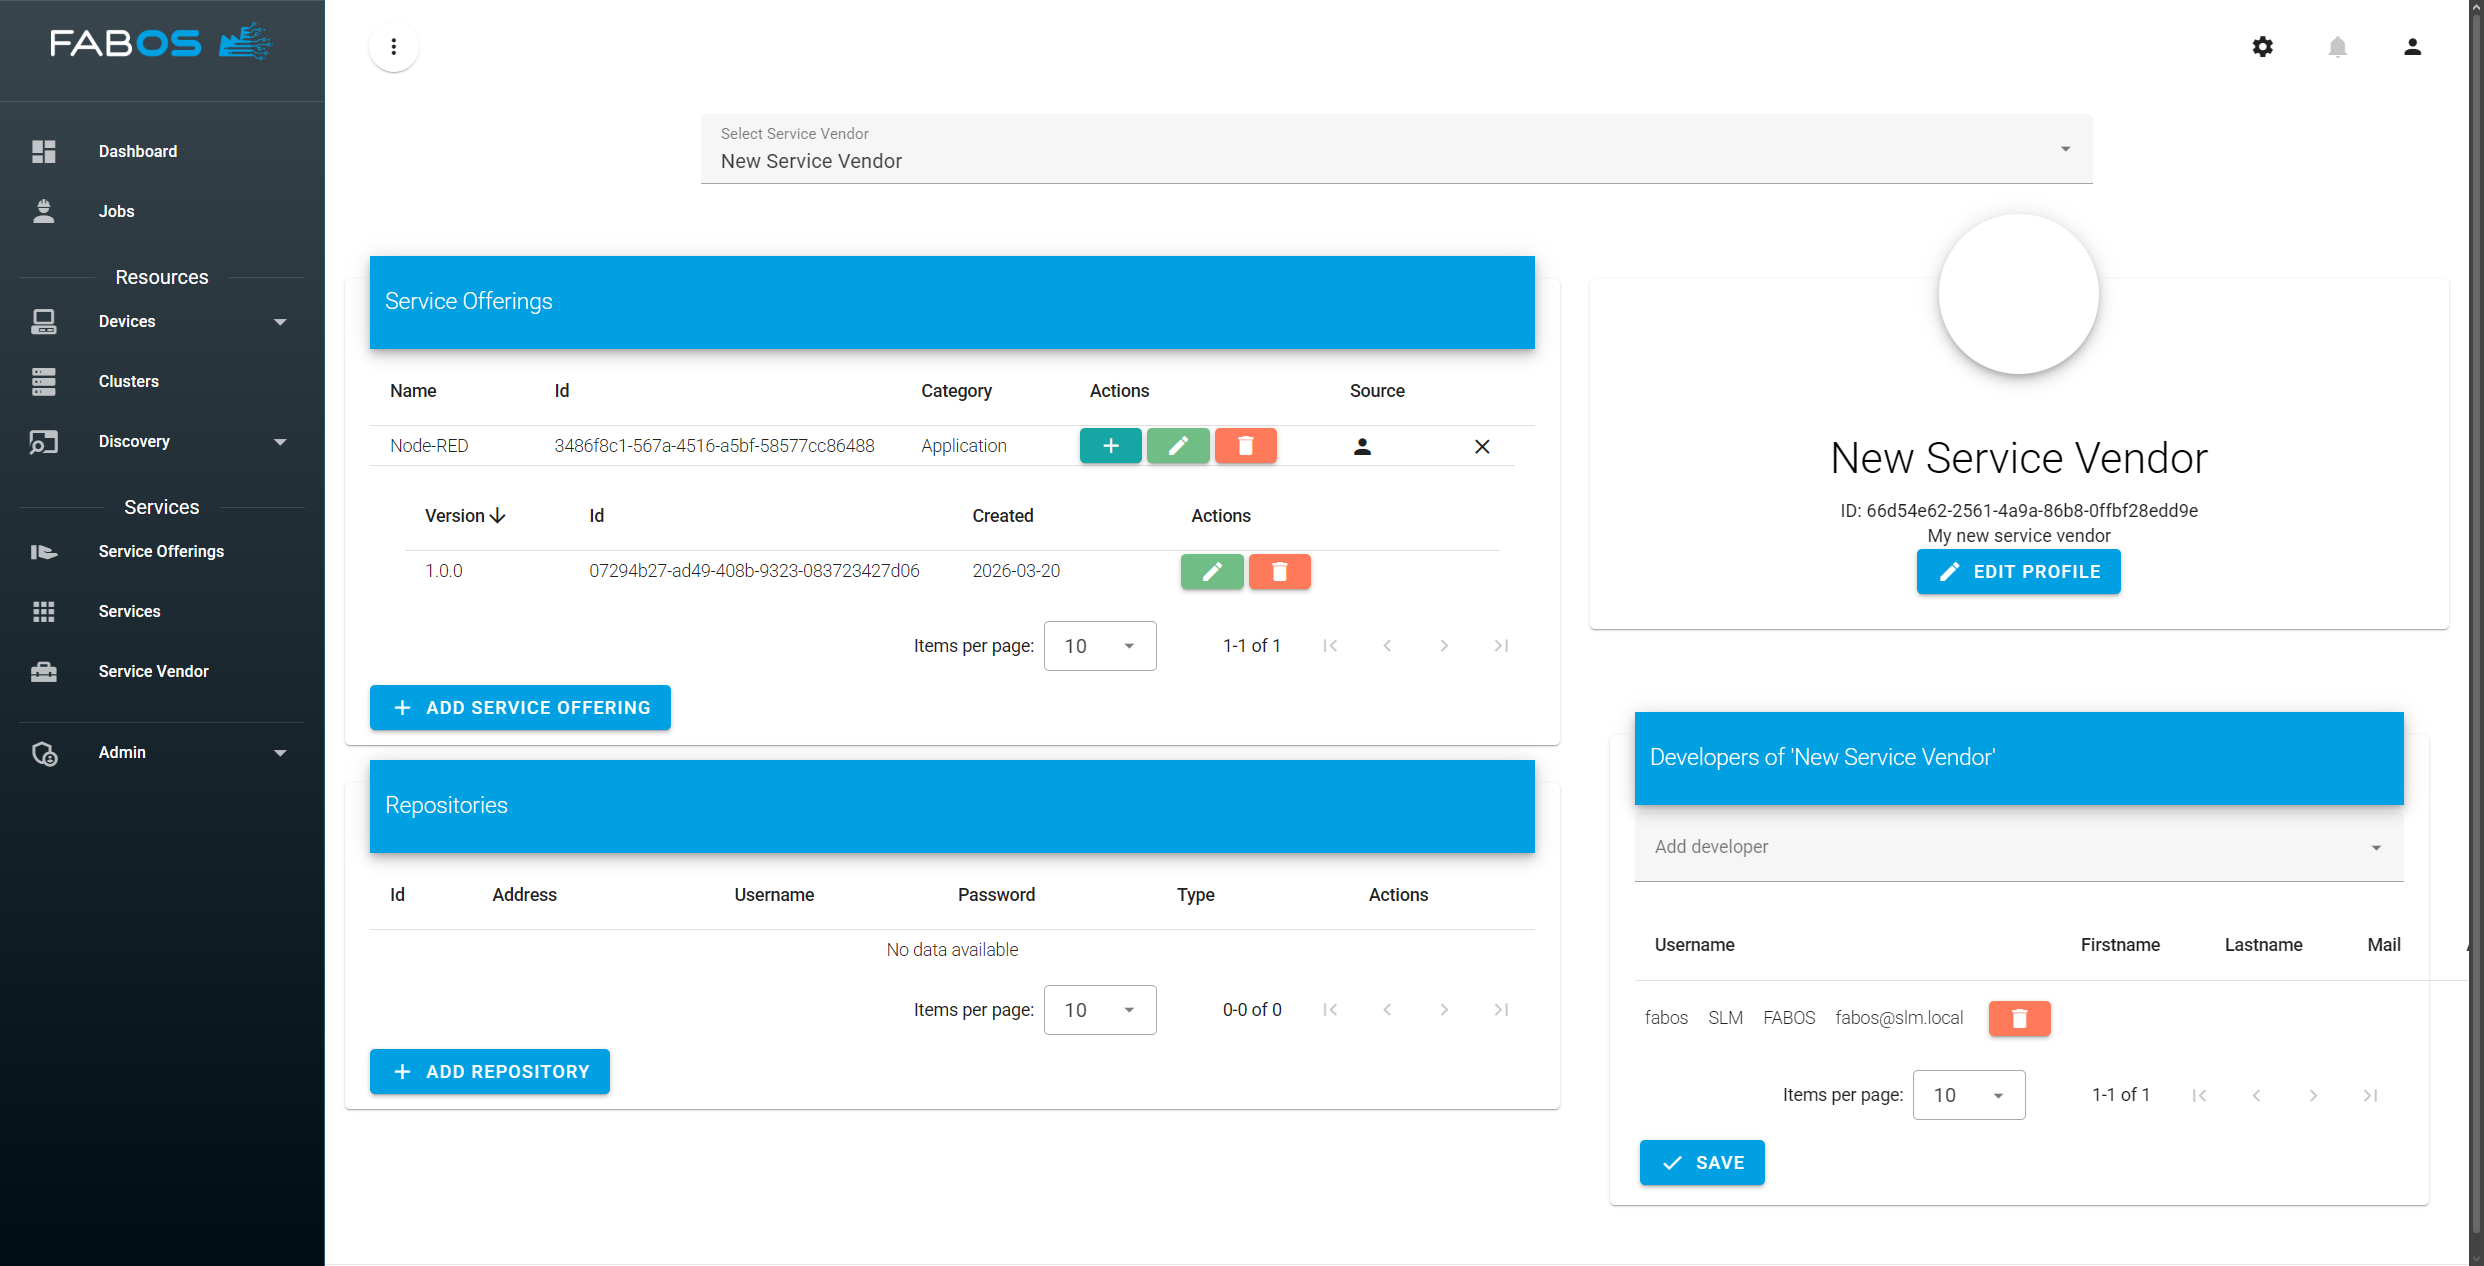Delete the Node-RED service offering
The image size is (2484, 1266).
[x=1245, y=446]
